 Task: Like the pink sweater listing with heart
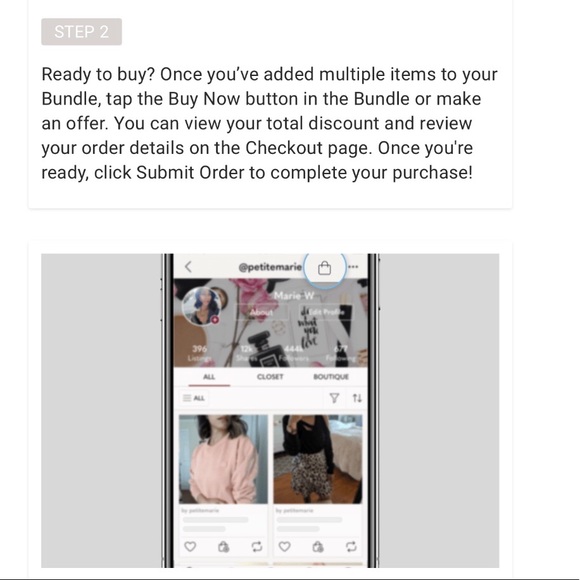click(x=190, y=546)
